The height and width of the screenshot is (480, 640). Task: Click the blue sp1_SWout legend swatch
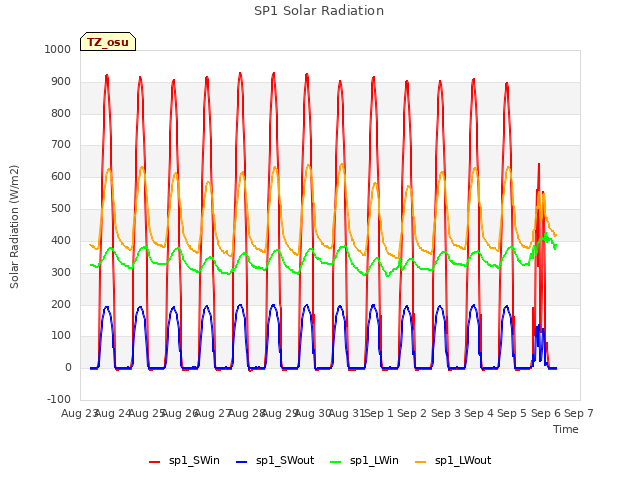point(242,462)
